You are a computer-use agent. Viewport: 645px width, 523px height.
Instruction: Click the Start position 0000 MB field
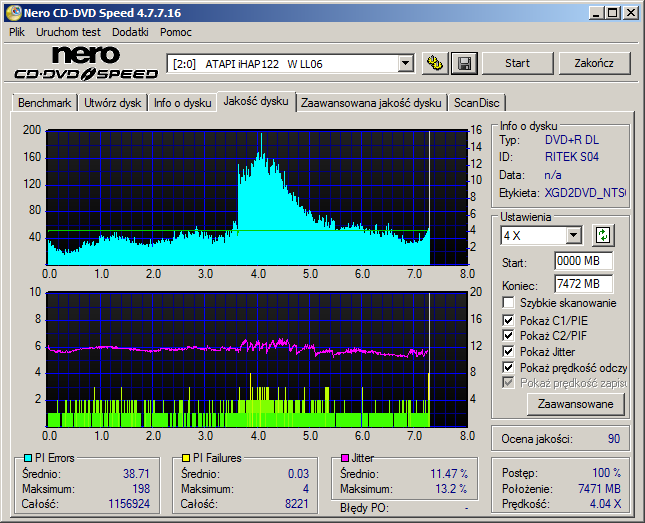583,261
